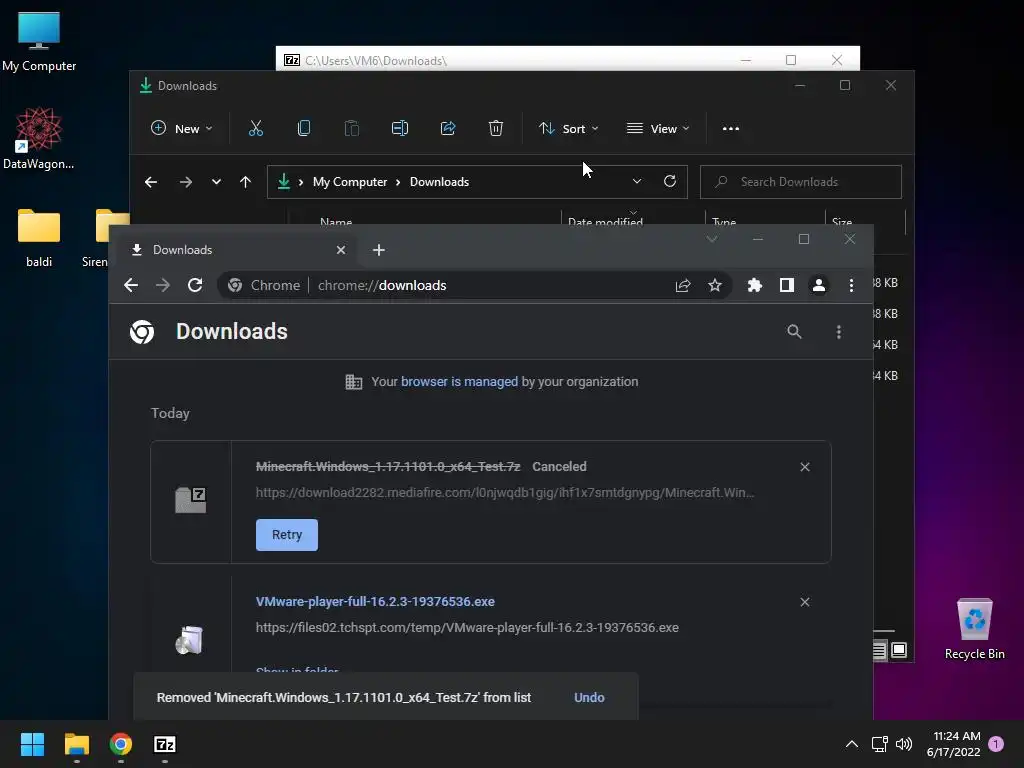This screenshot has height=768, width=1024.
Task: Click the Share icon in Explorer toolbar
Action: coord(448,129)
